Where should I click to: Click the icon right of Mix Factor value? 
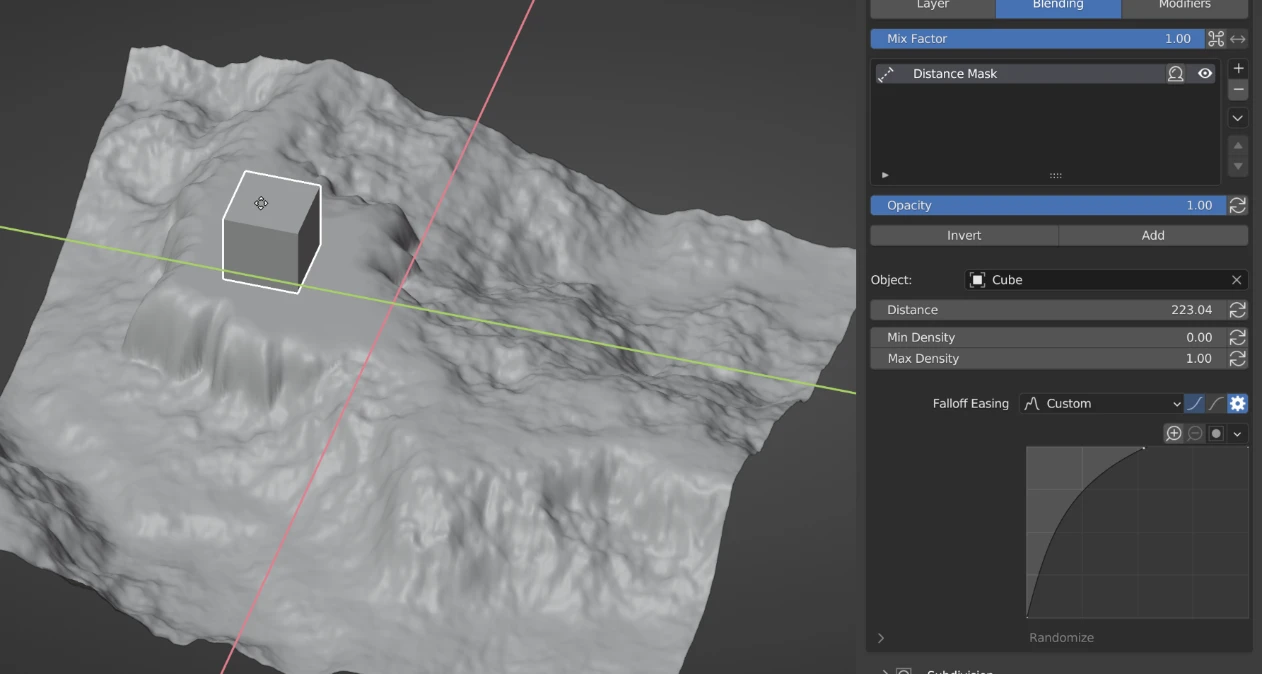(1216, 39)
